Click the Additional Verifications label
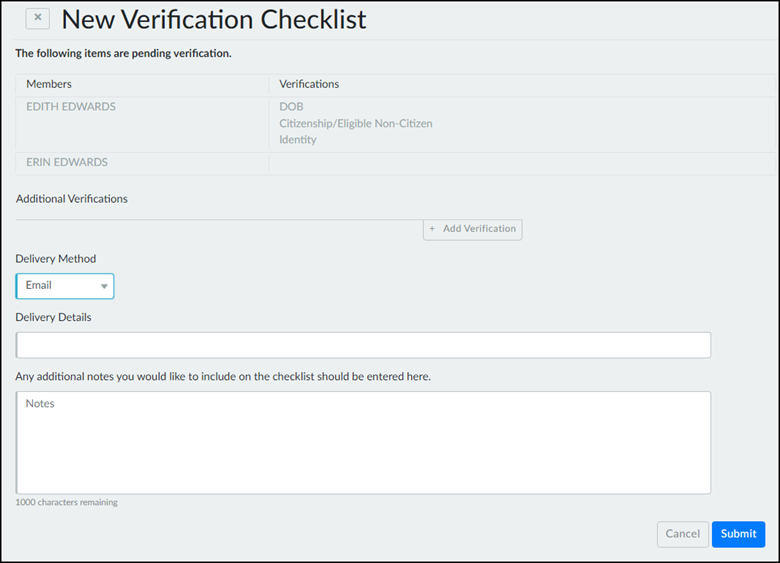Image resolution: width=780 pixels, height=563 pixels. pos(72,199)
